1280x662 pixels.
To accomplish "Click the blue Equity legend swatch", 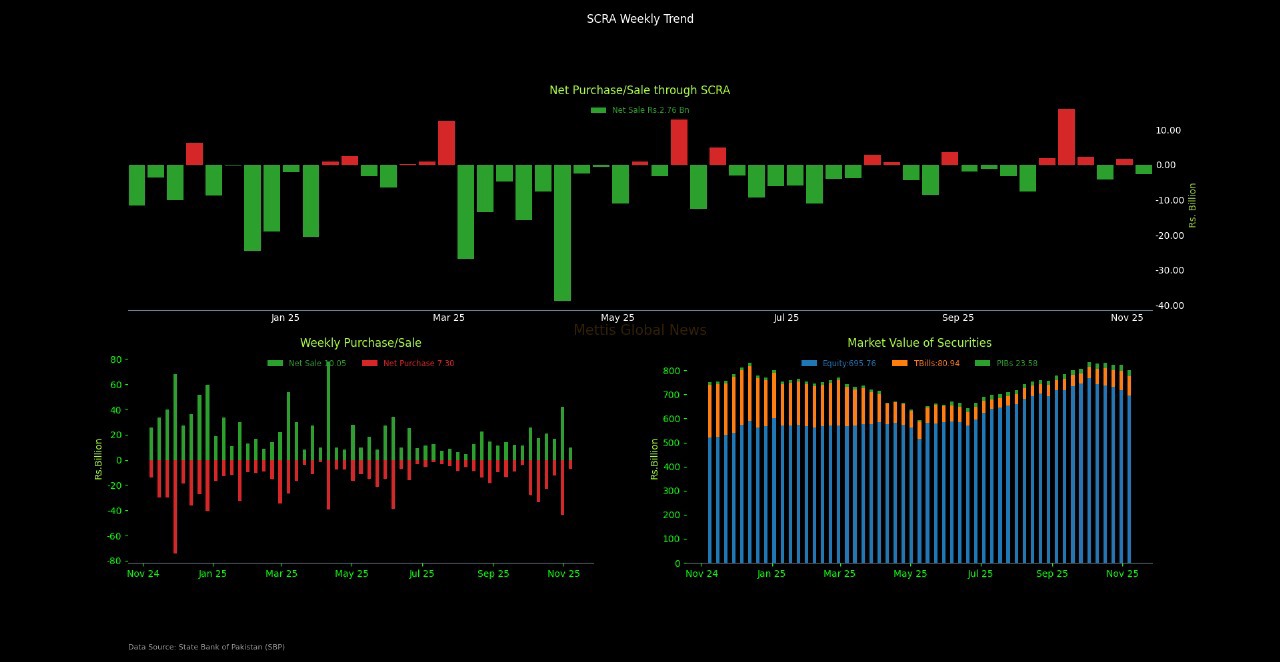I will (809, 363).
